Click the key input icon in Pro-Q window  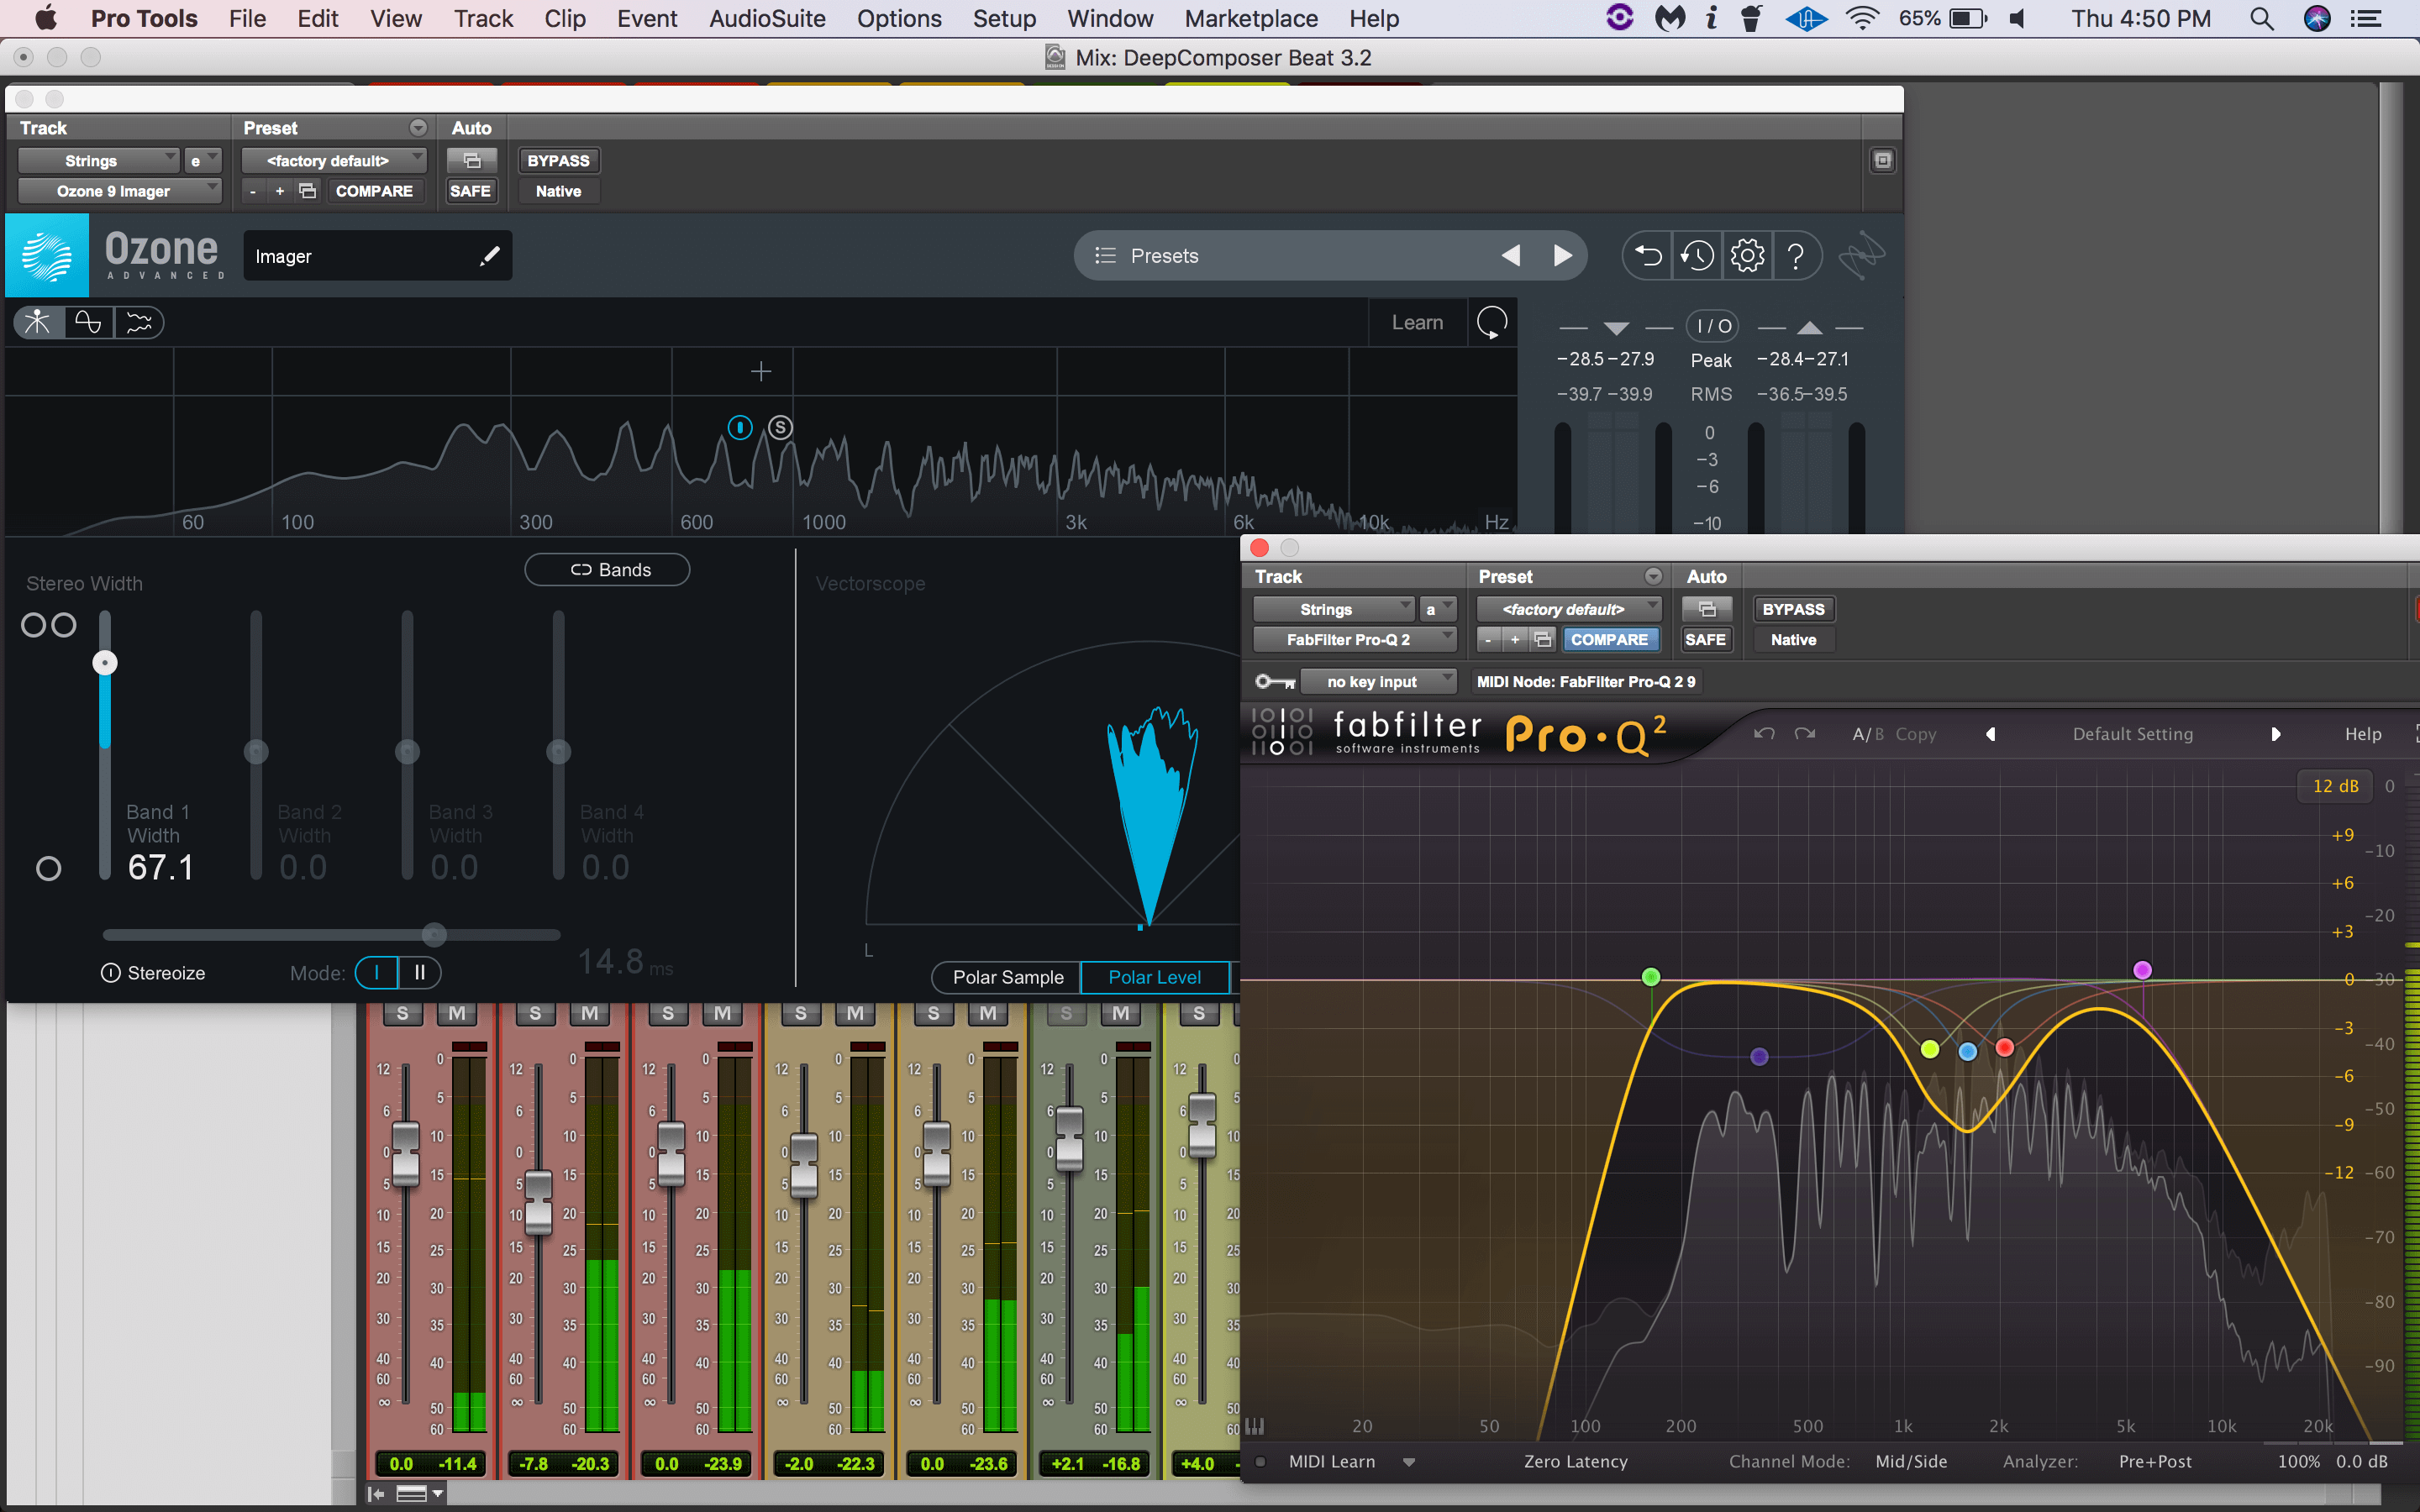click(x=1275, y=682)
